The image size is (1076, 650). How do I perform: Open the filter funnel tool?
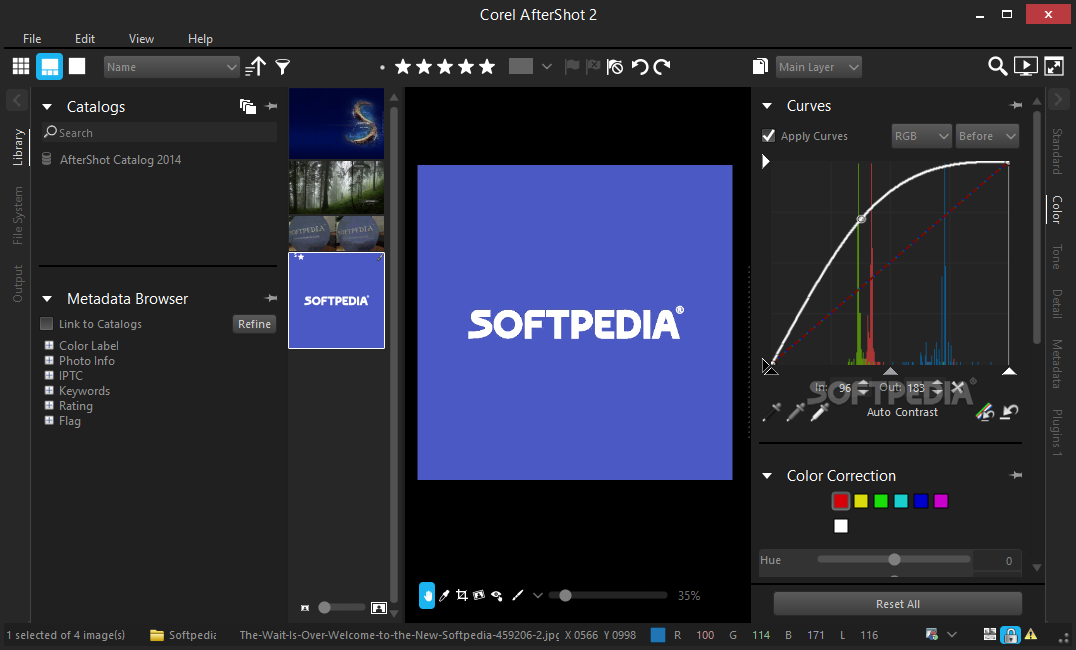tap(283, 67)
